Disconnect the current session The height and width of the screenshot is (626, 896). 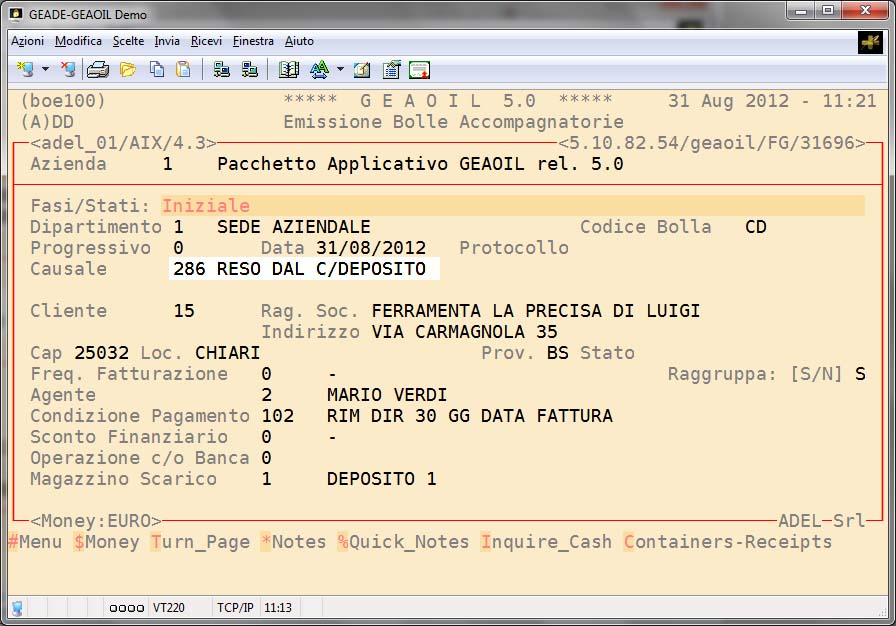(x=66, y=70)
